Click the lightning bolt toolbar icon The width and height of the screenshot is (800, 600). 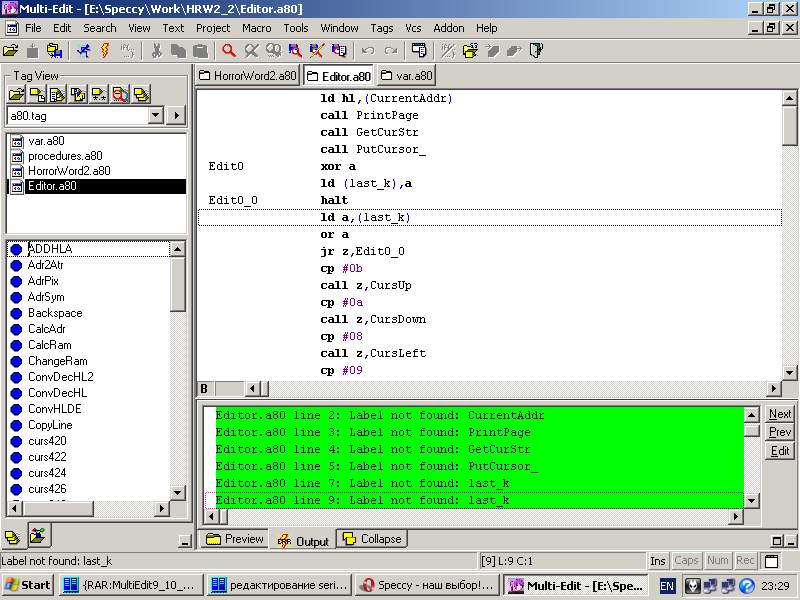point(104,50)
